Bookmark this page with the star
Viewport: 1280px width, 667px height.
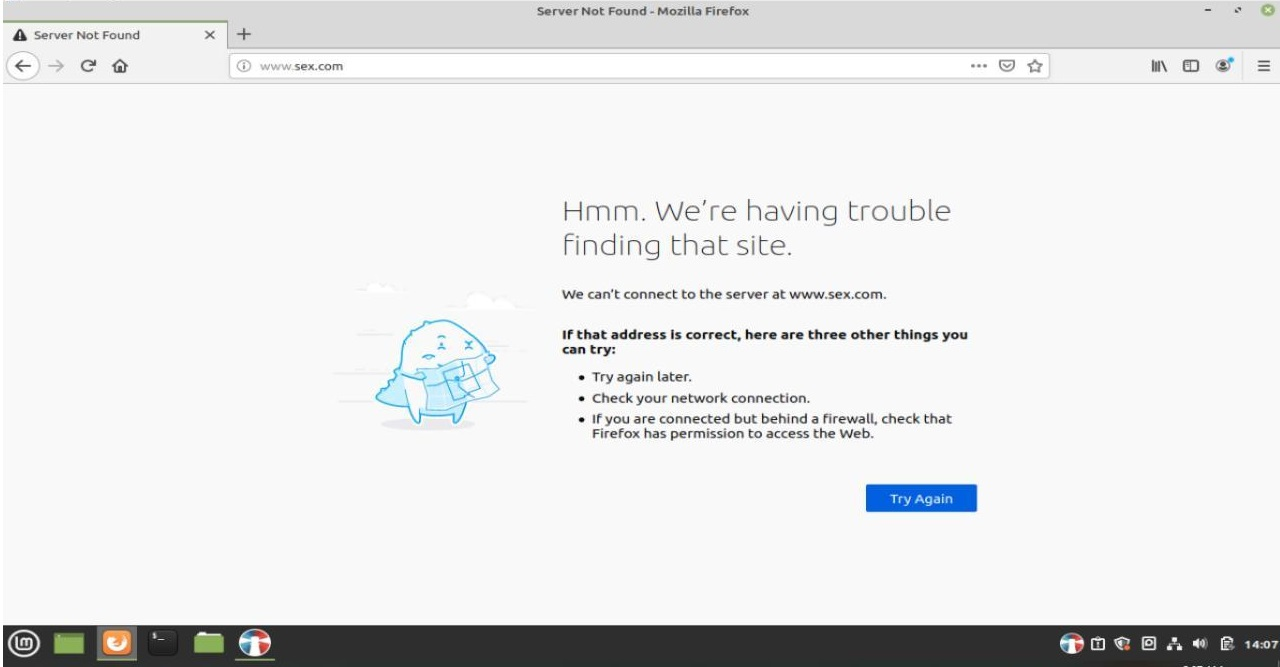point(1035,66)
